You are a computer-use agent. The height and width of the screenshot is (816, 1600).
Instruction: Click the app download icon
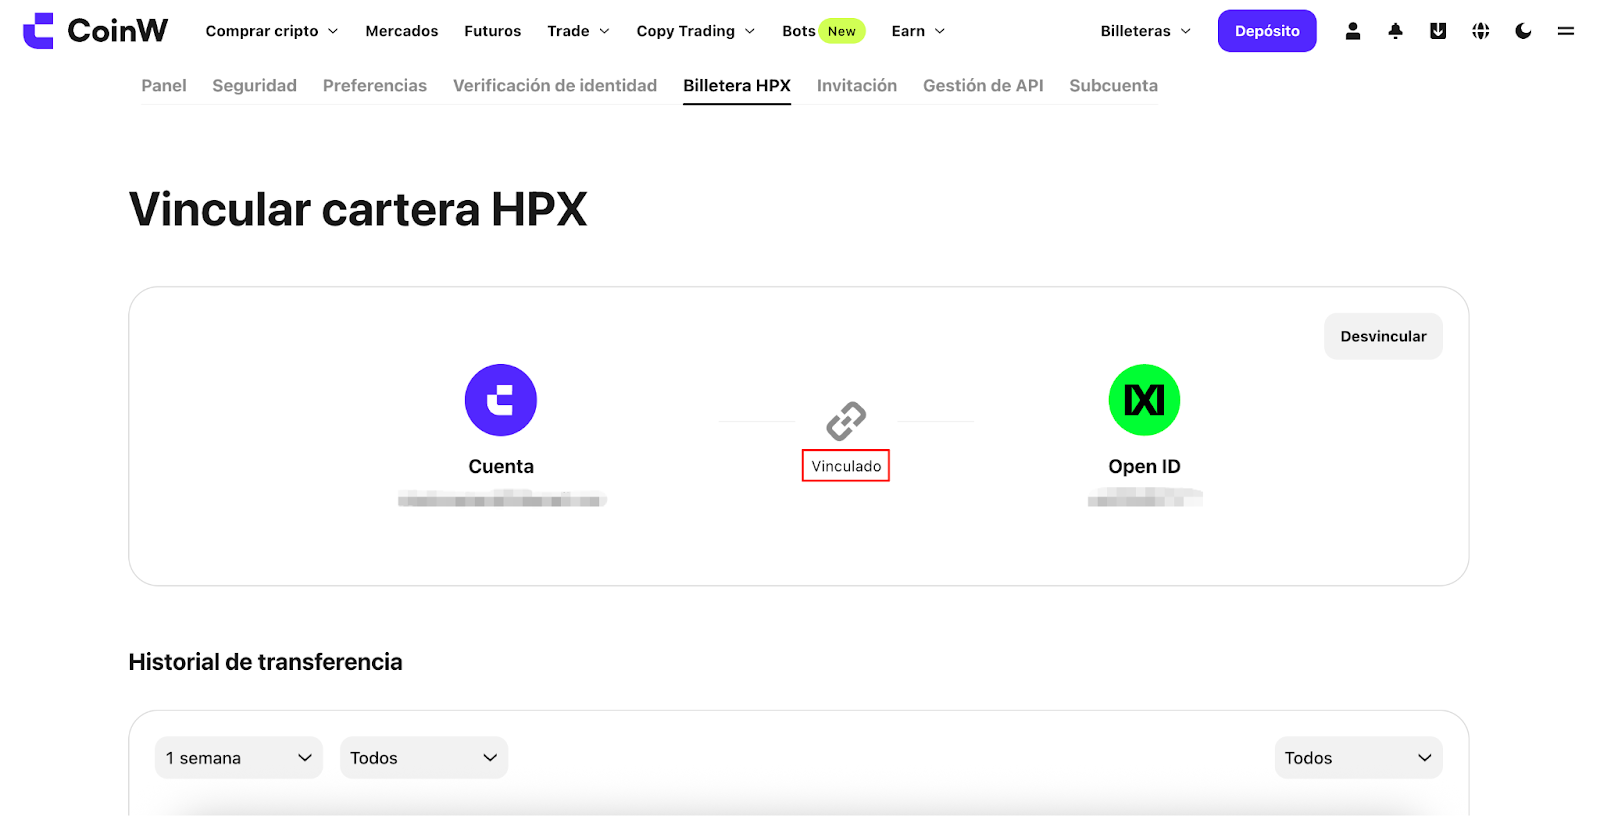pyautogui.click(x=1438, y=31)
